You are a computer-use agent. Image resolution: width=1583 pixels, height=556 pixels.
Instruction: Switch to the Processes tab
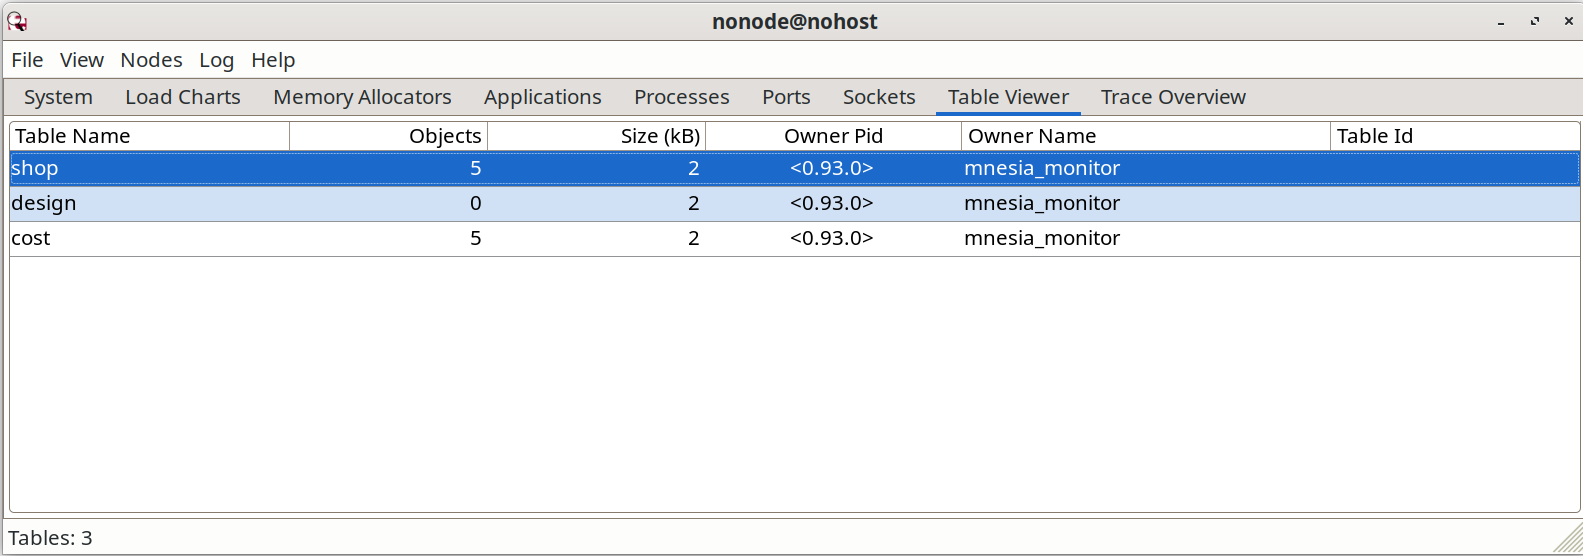(682, 97)
